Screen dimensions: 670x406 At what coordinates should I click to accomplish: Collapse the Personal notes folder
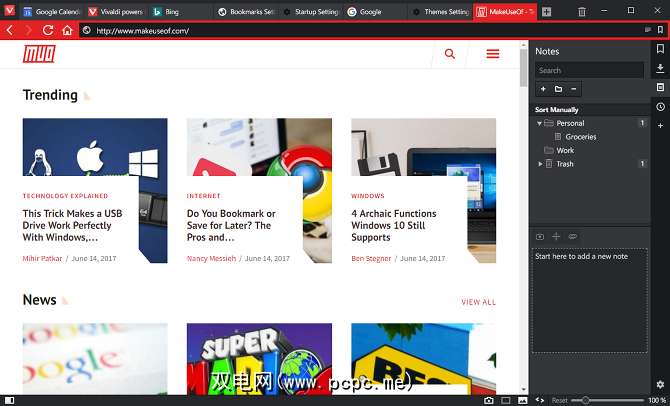coord(539,123)
